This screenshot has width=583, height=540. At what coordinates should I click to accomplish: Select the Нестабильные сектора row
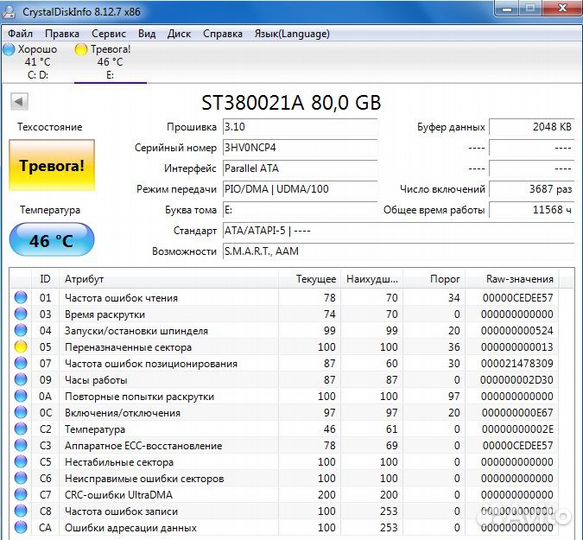[284, 462]
